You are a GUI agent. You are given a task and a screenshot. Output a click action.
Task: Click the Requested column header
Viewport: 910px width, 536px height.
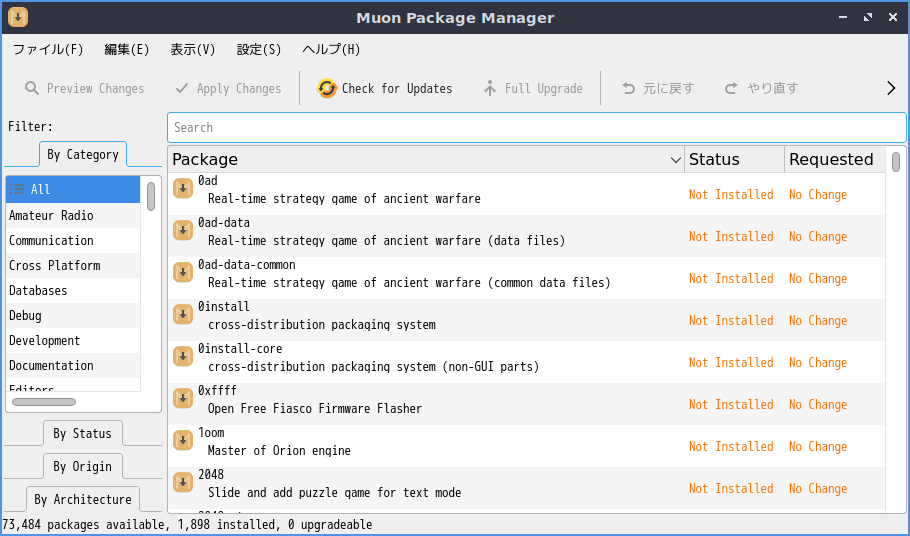coord(835,160)
